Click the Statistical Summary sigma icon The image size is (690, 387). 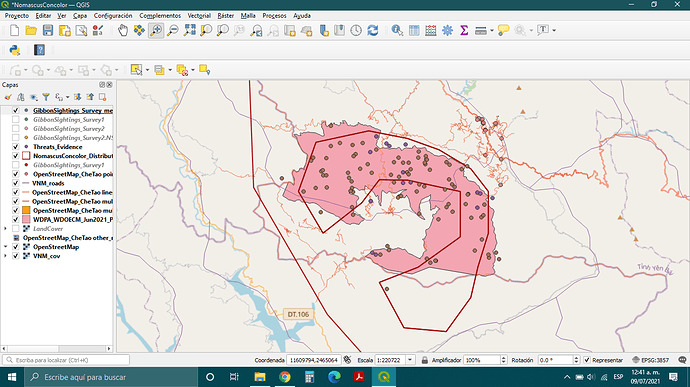pos(464,30)
